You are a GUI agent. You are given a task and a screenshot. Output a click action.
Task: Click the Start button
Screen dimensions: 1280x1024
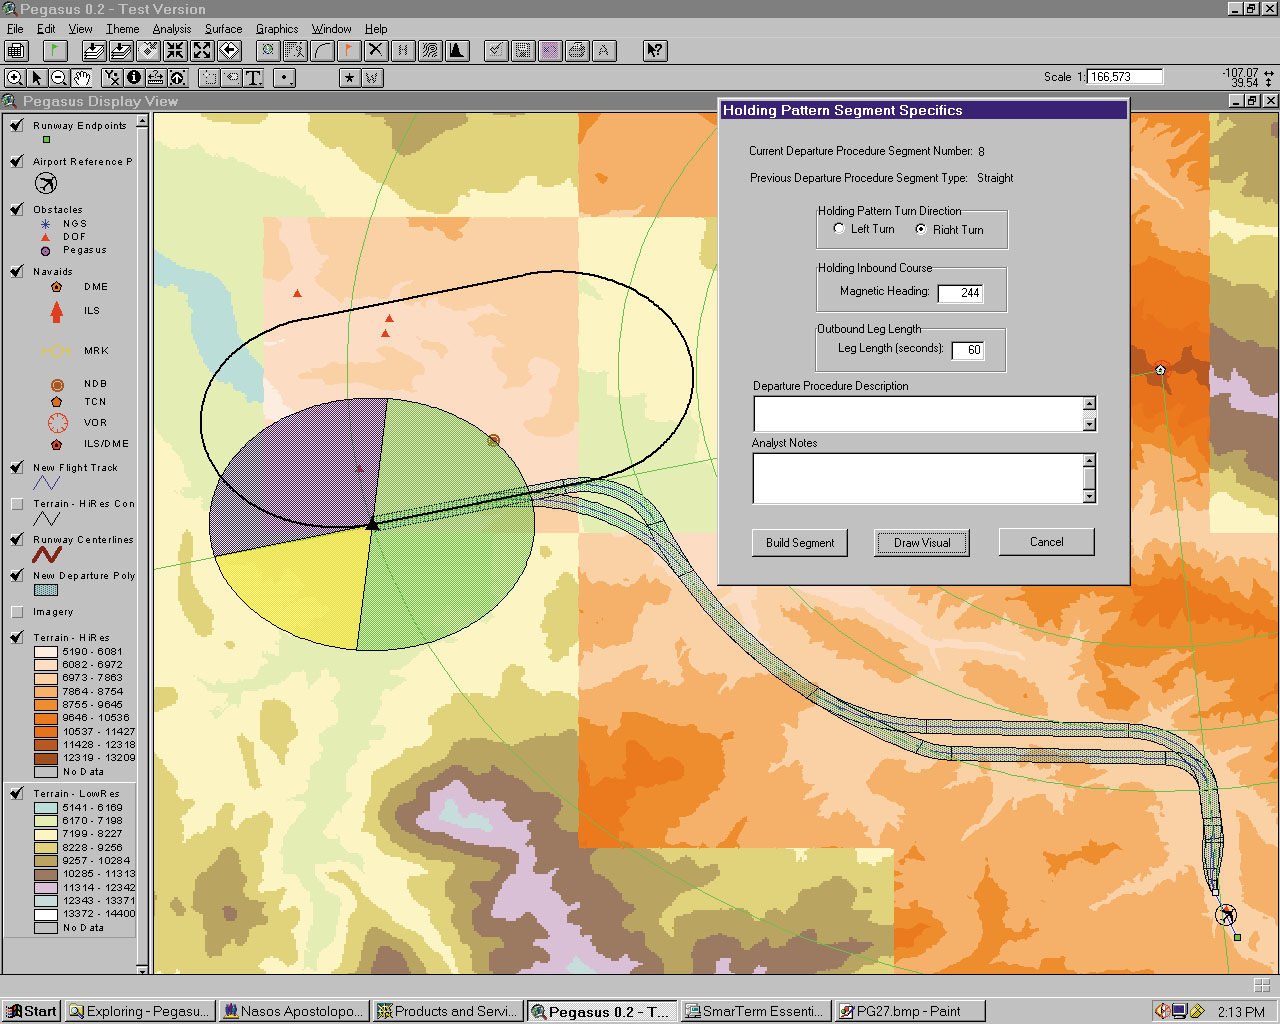coord(31,1011)
